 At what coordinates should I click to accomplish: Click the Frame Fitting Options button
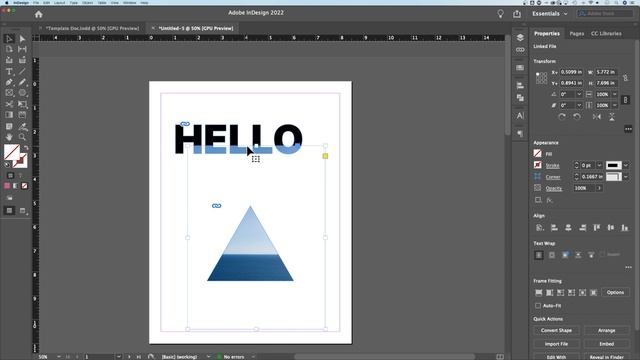(615, 292)
